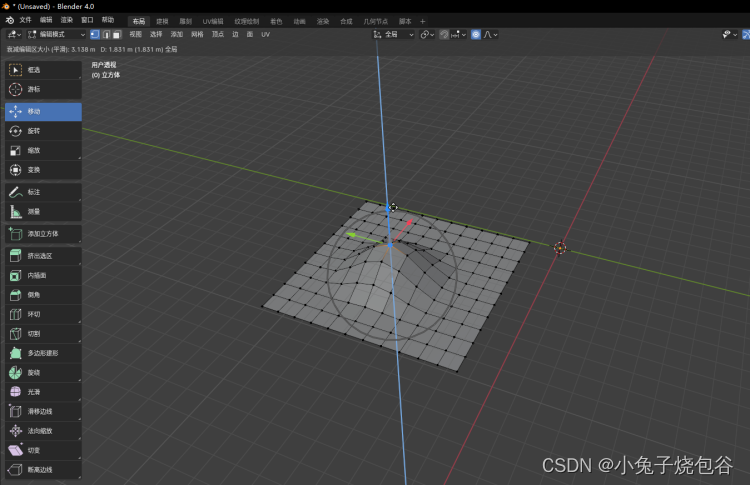Select the Bevel (倒角) tool
The height and width of the screenshot is (485, 750).
coord(43,295)
